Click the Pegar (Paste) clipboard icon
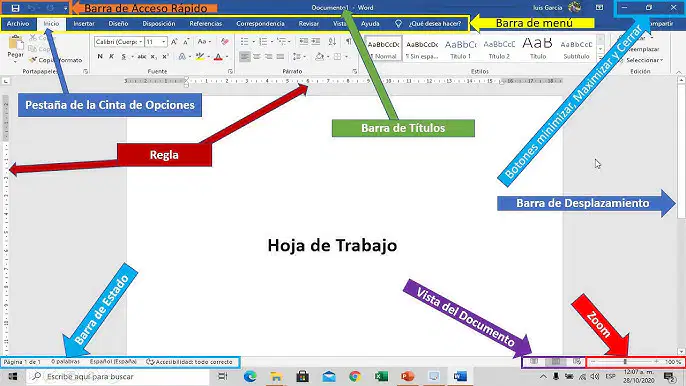Viewport: 686px width, 386px height. (x=16, y=43)
